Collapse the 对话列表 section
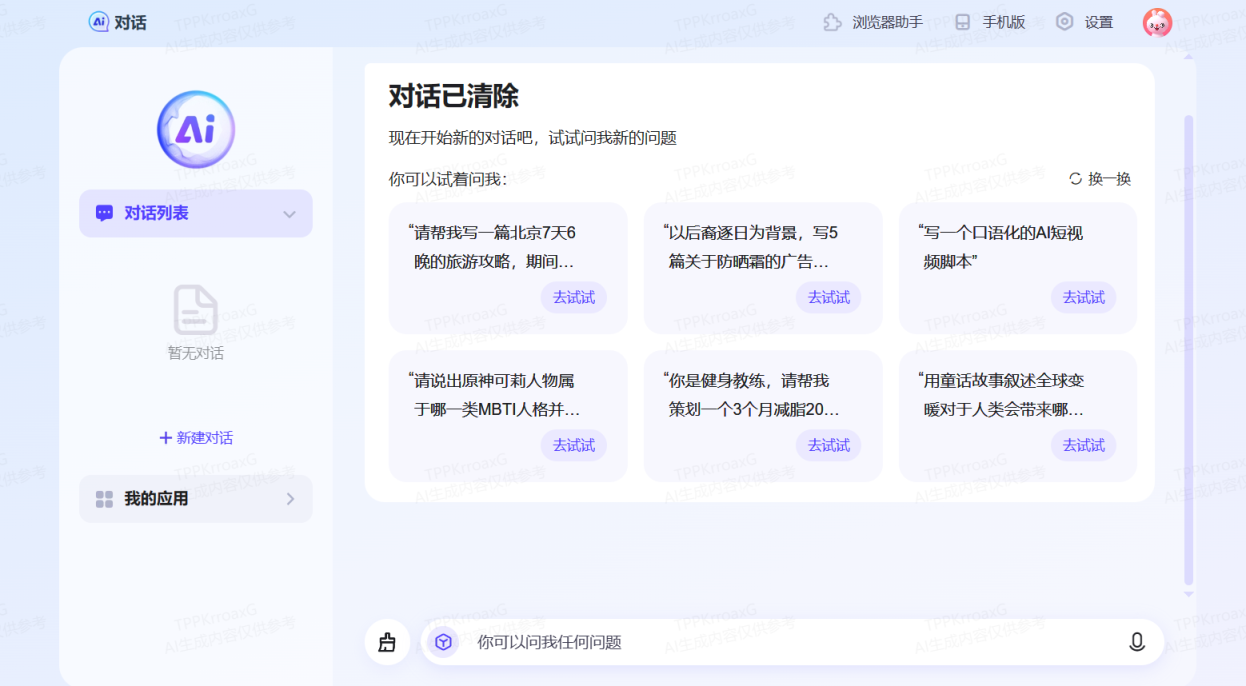1246x686 pixels. pos(290,213)
